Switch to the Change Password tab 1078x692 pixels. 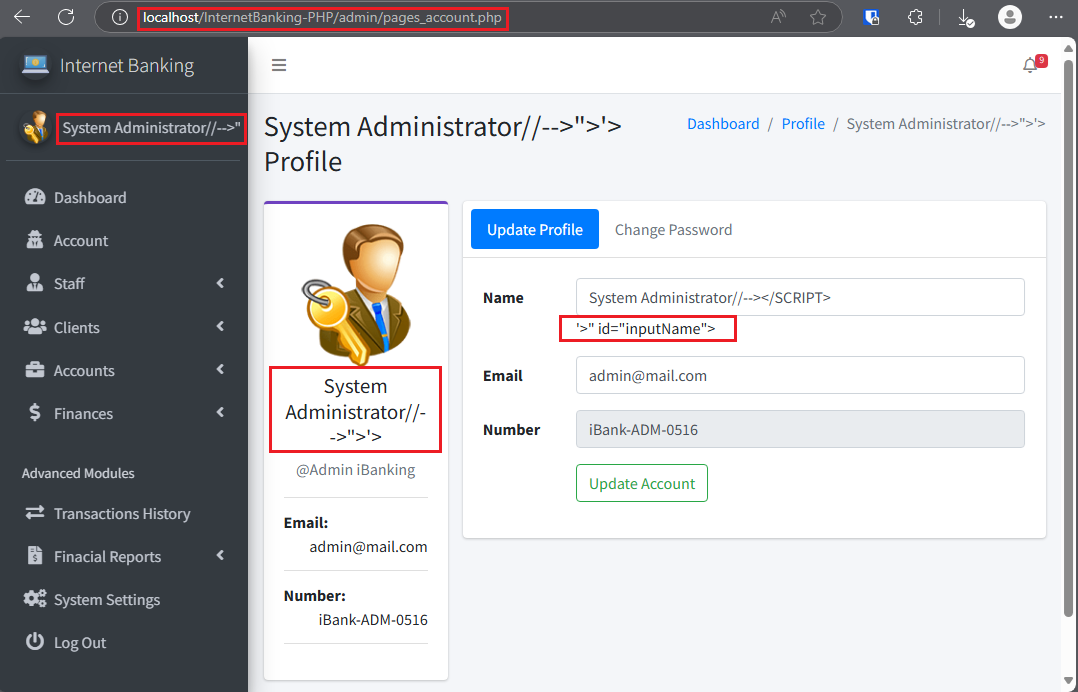coord(673,230)
